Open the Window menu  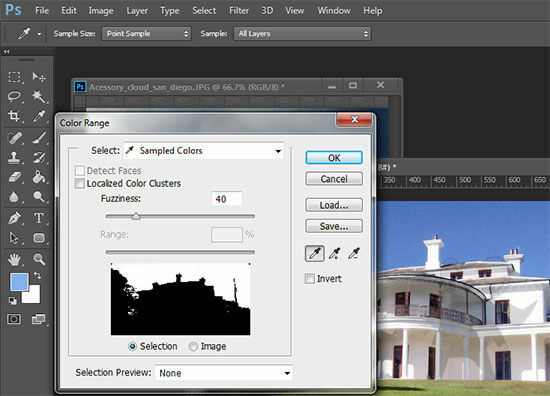click(x=334, y=11)
